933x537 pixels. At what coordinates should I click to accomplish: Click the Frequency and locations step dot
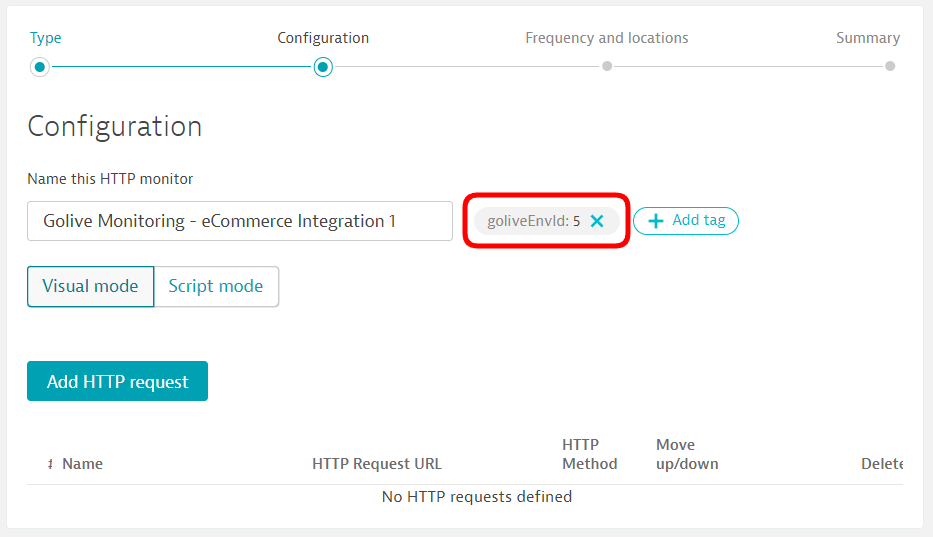pyautogui.click(x=607, y=67)
